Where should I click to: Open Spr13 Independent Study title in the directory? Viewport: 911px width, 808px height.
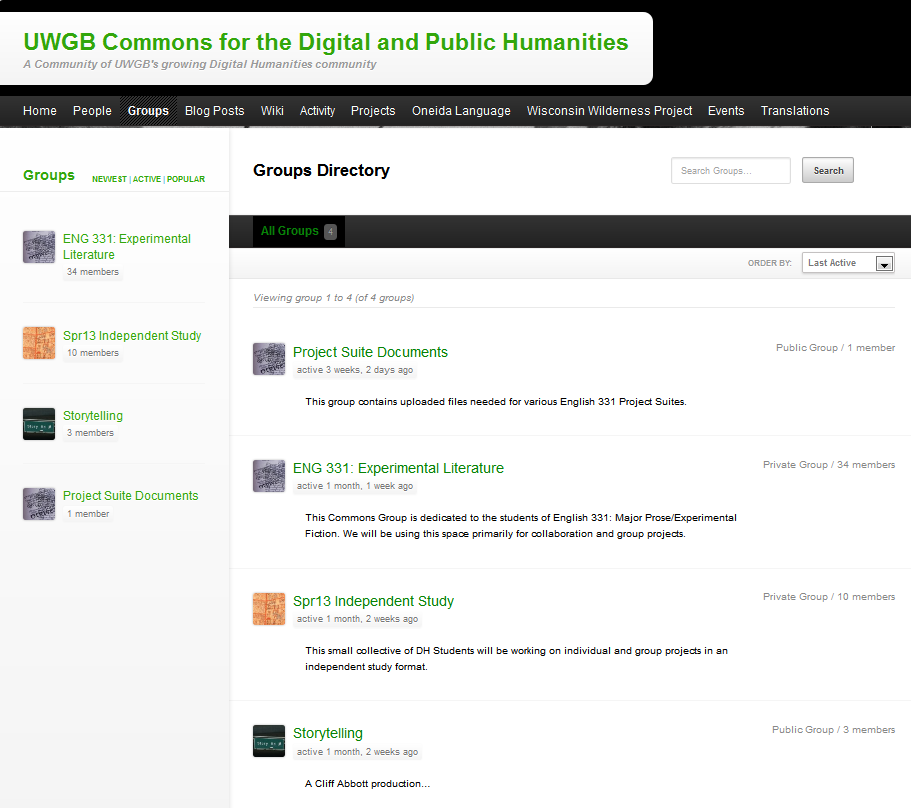click(373, 601)
